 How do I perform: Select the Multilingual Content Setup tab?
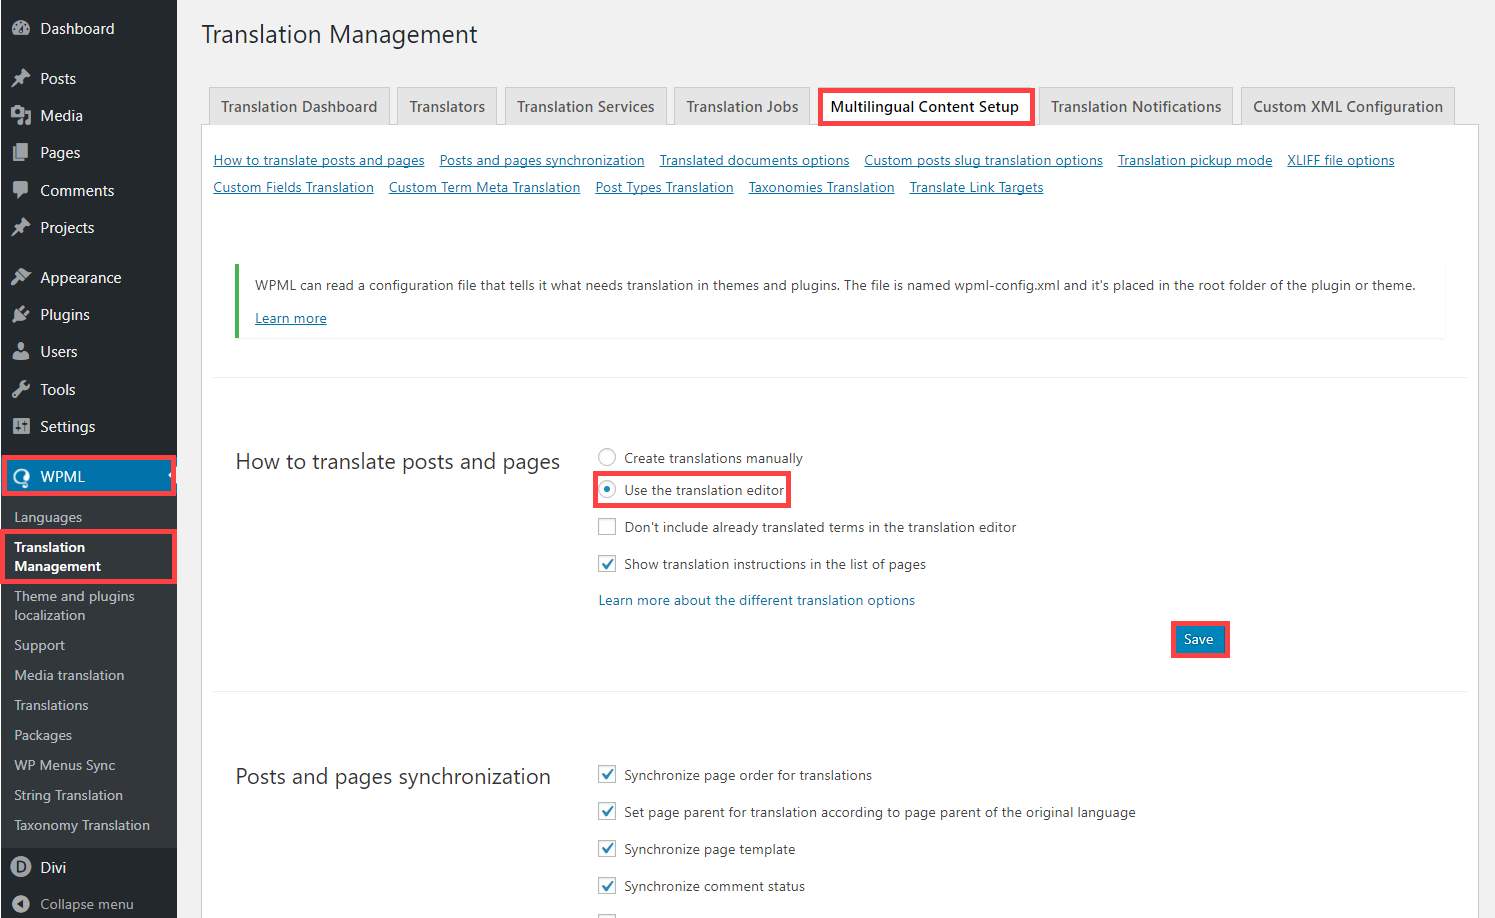coord(925,106)
